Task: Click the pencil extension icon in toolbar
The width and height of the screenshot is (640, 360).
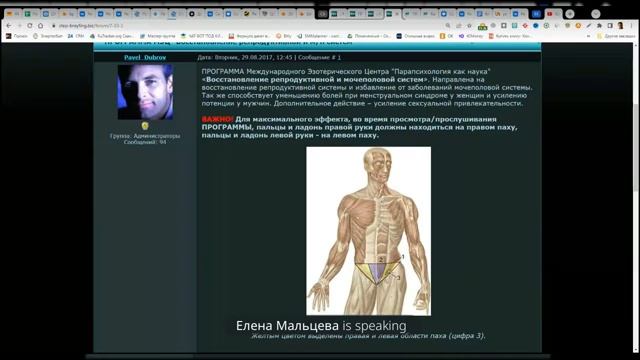Action: point(589,25)
